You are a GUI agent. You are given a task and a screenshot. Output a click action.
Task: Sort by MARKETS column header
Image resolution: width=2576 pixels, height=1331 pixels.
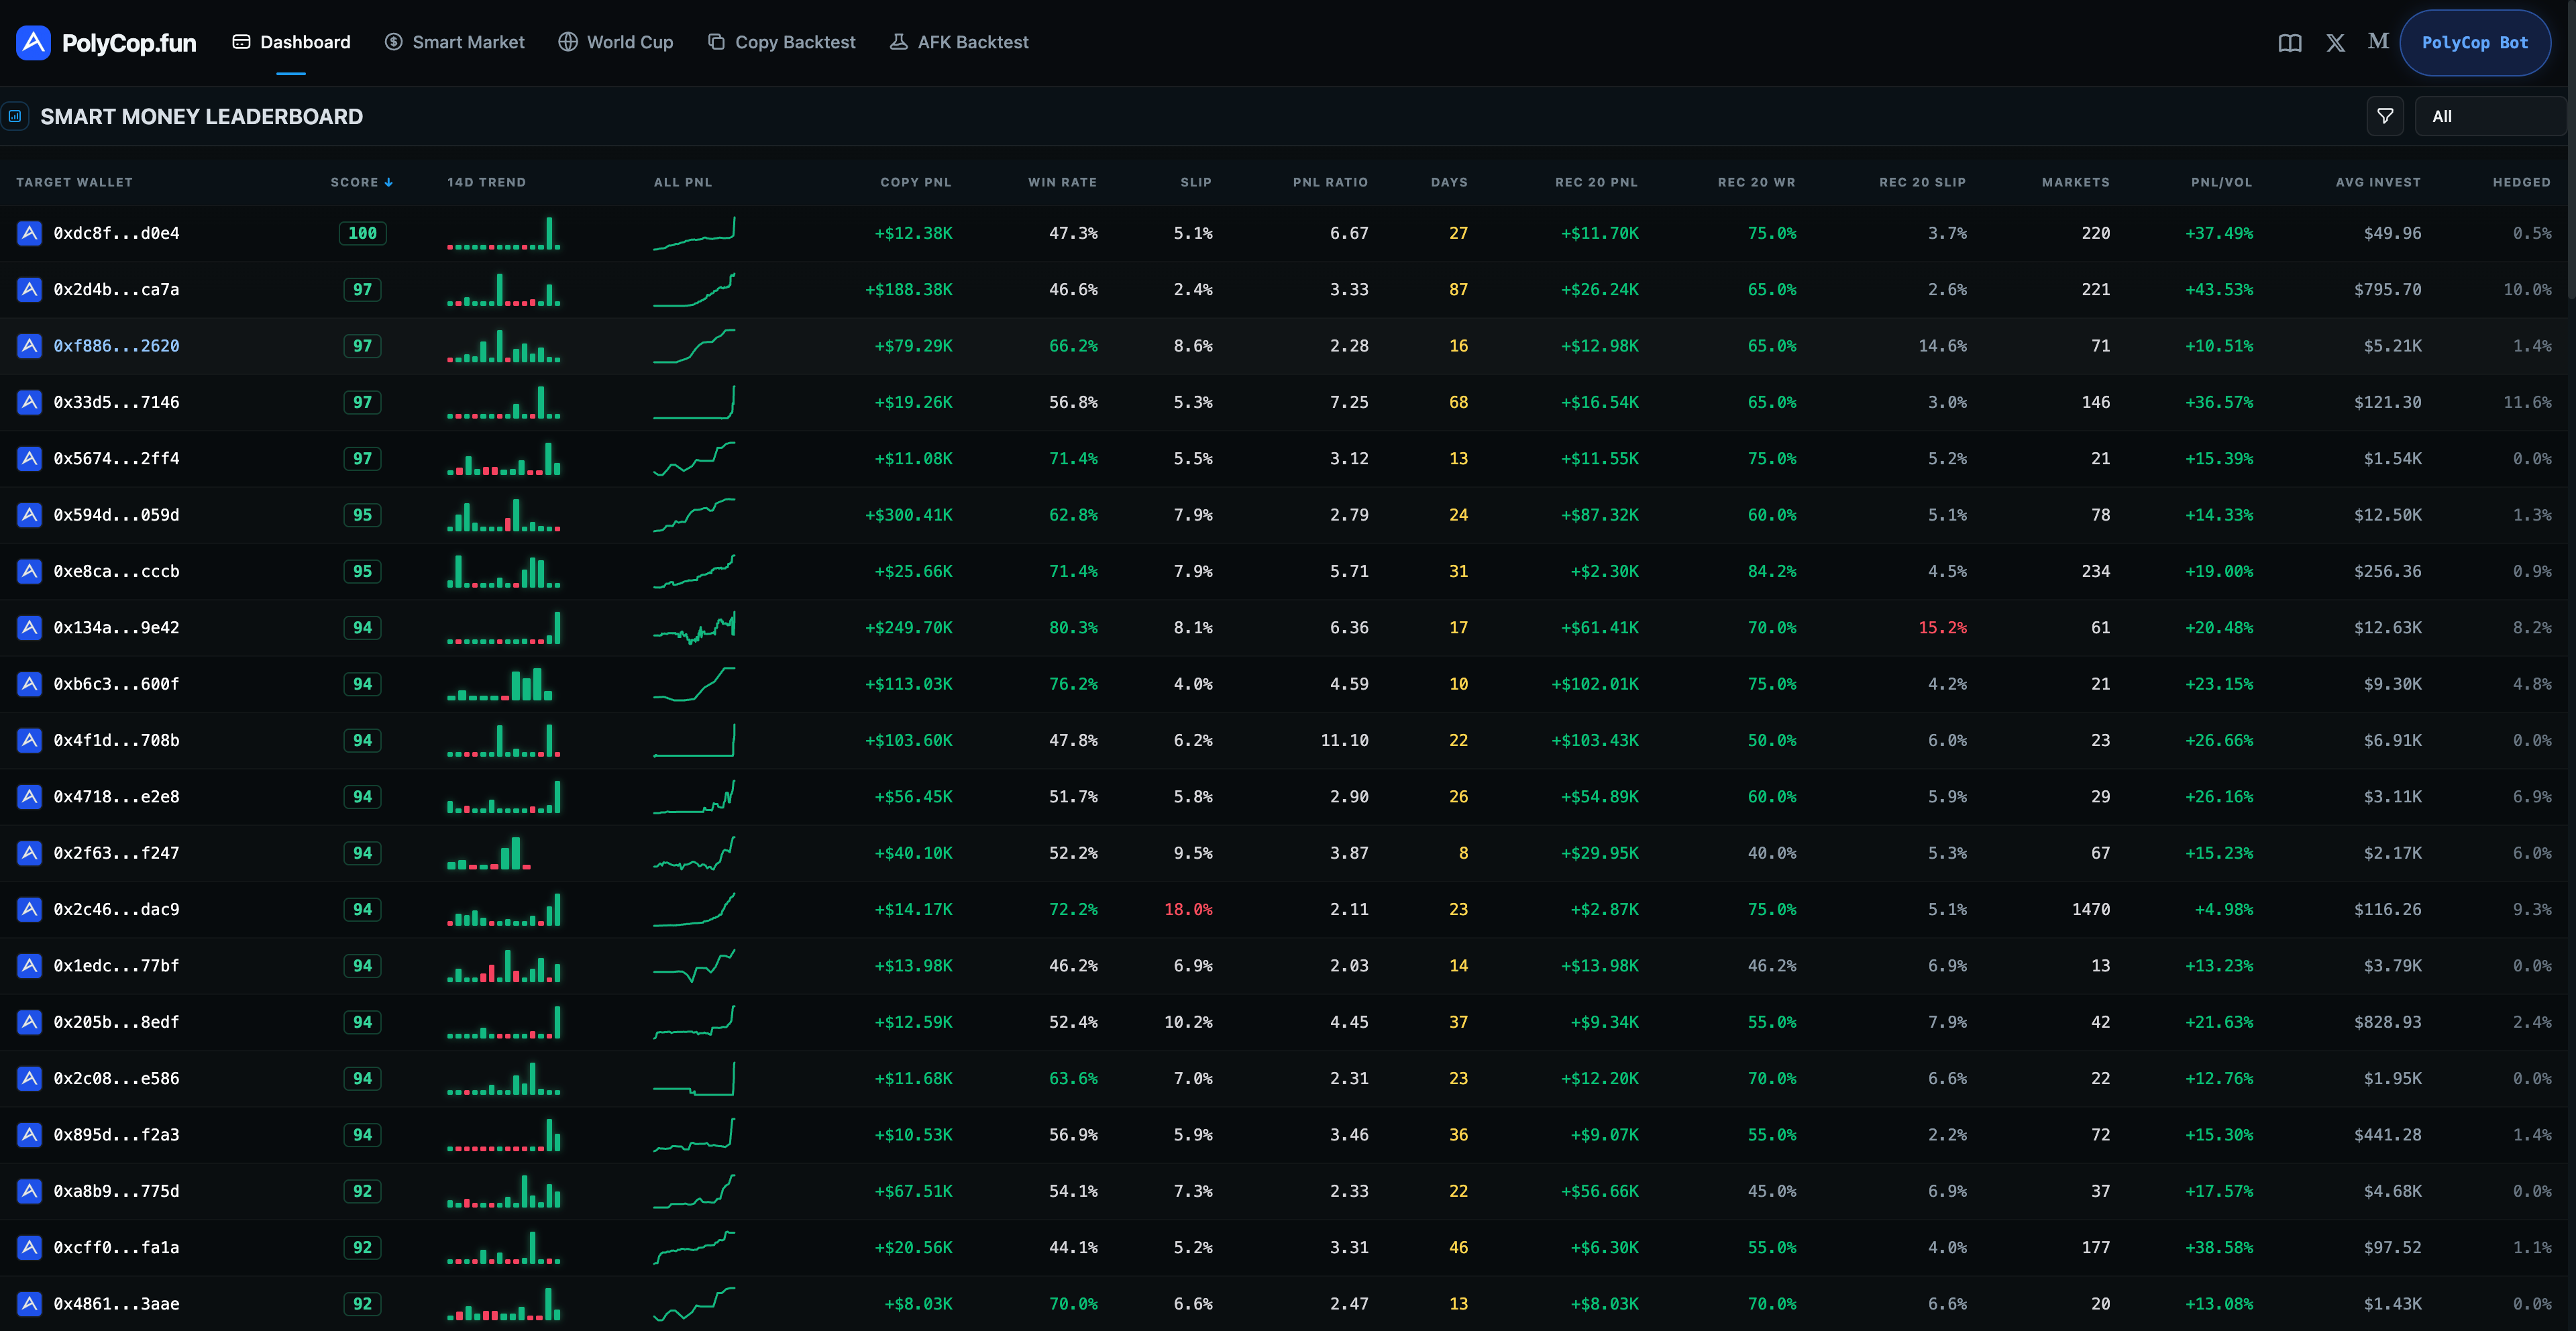pos(2076,182)
